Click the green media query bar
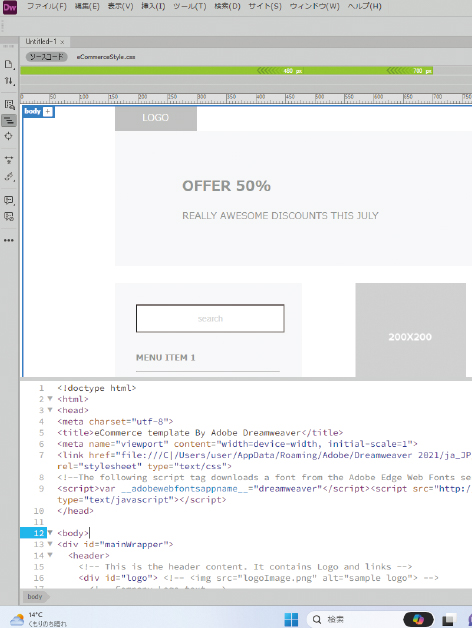 [x=226, y=70]
